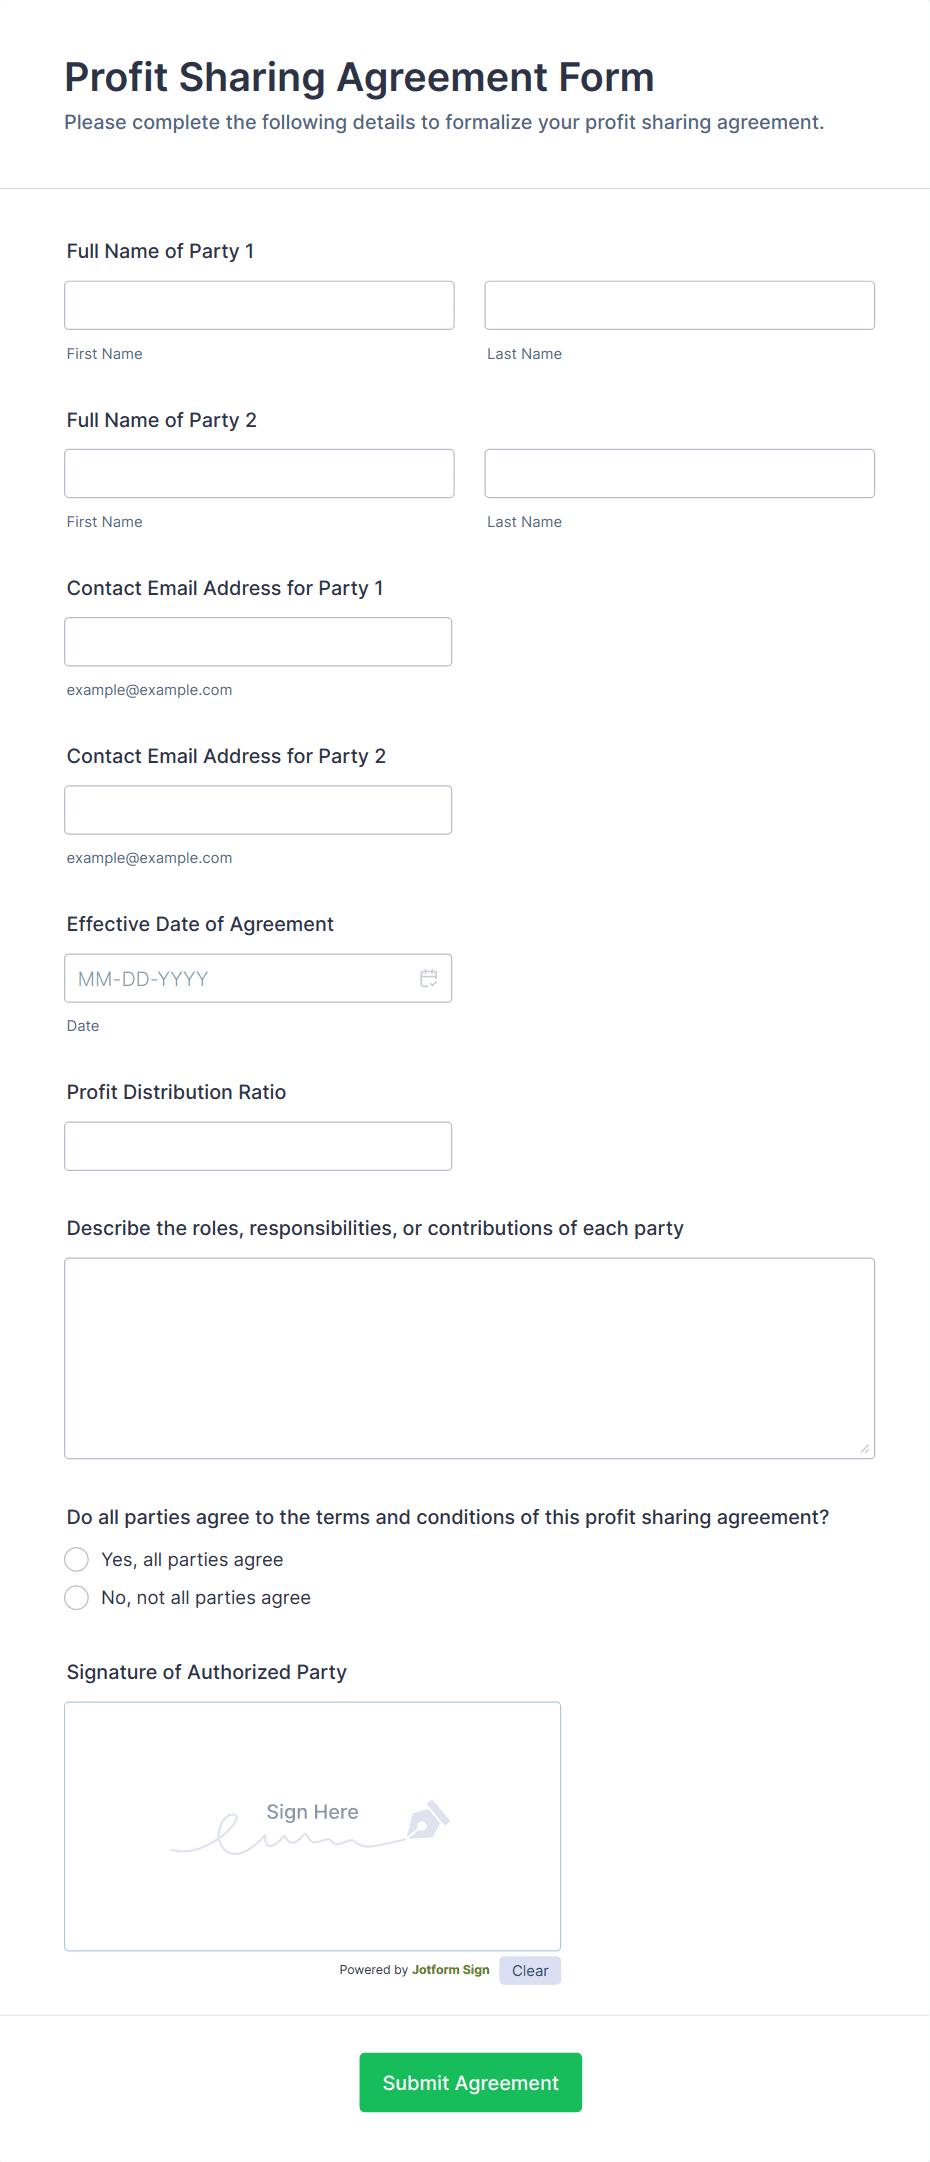
Task: Click the pen icon in signature box
Action: 428,1820
